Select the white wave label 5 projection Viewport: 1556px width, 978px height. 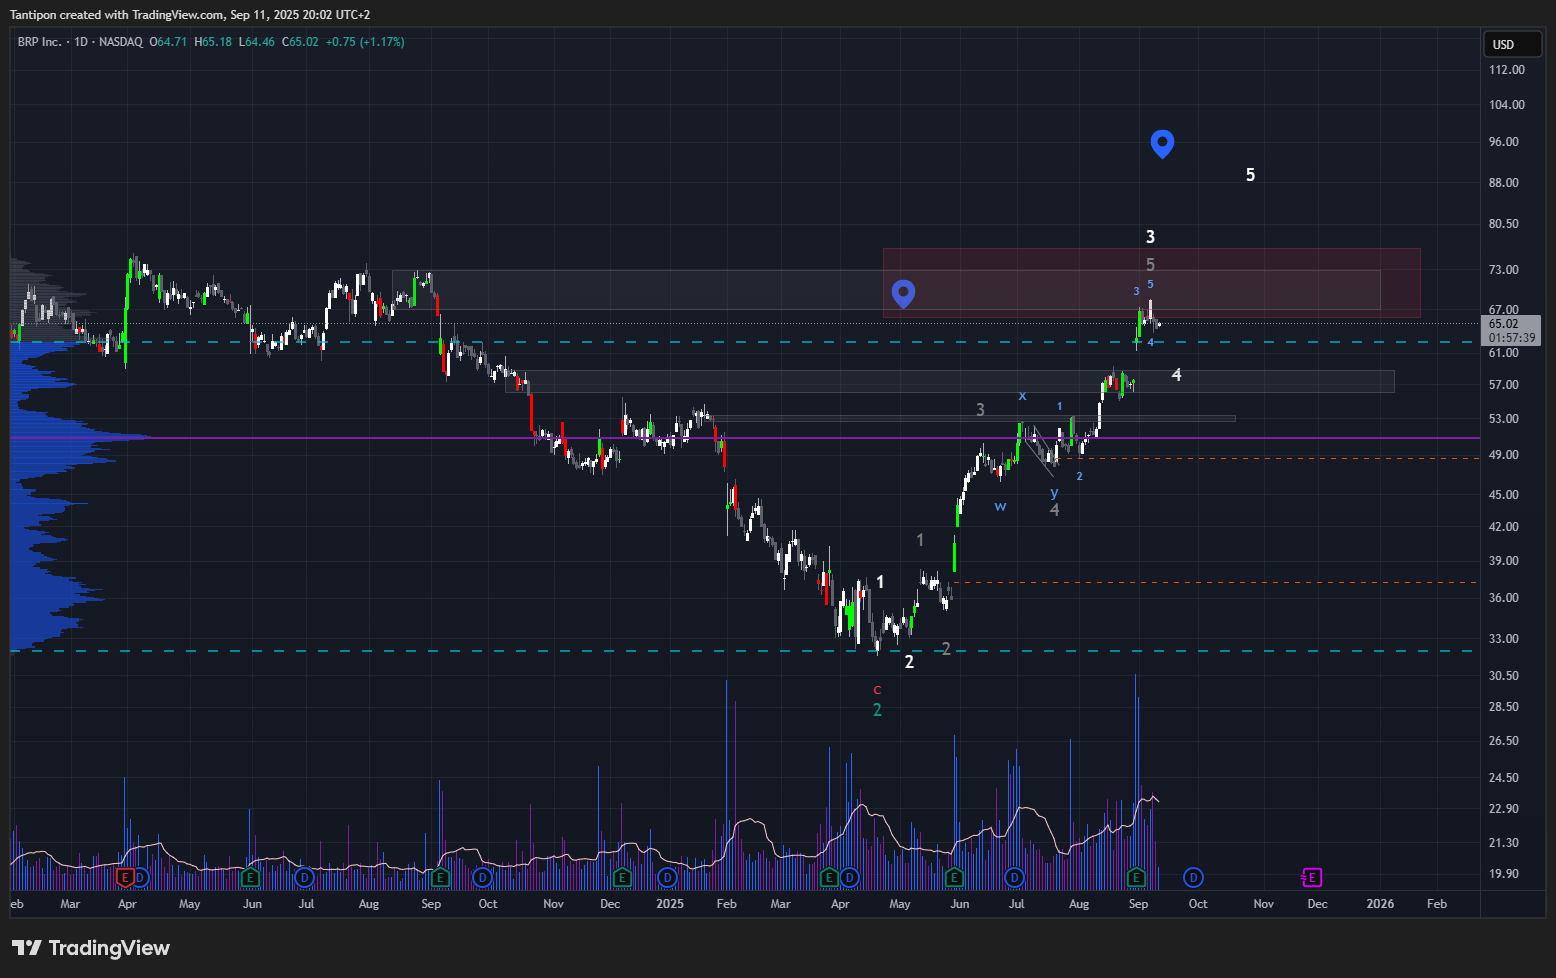pyautogui.click(x=1250, y=175)
